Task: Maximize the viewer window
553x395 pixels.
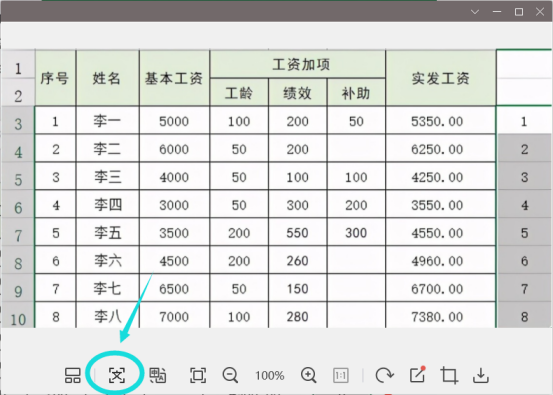Action: [519, 12]
